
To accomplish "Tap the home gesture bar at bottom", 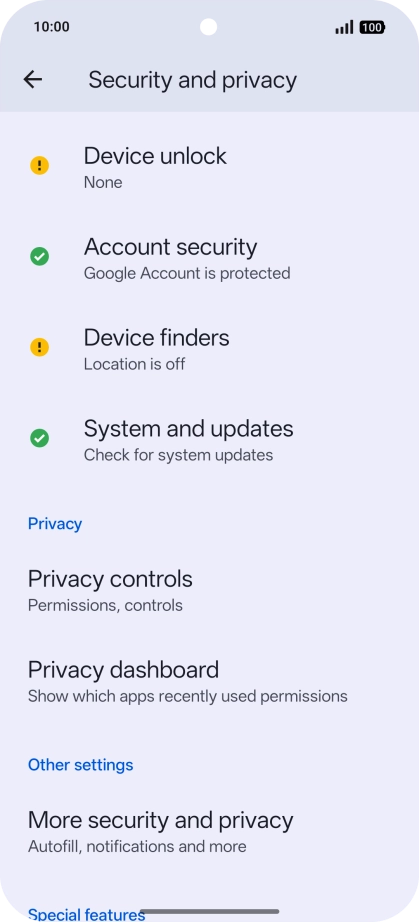I will click(209, 911).
